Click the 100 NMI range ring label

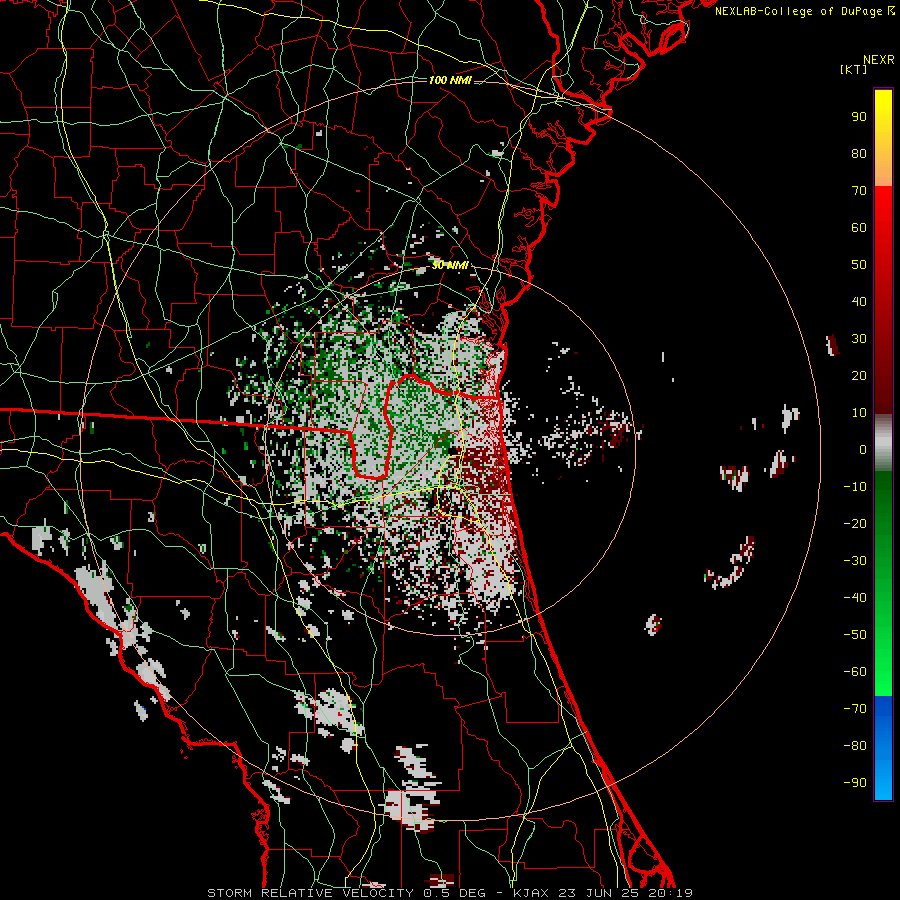click(450, 80)
